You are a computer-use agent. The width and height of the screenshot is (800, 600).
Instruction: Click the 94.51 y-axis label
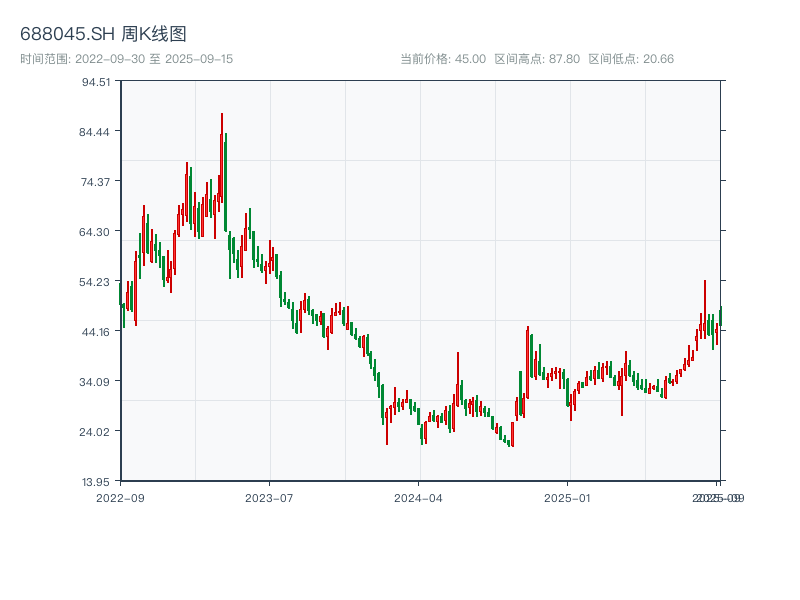pos(96,82)
